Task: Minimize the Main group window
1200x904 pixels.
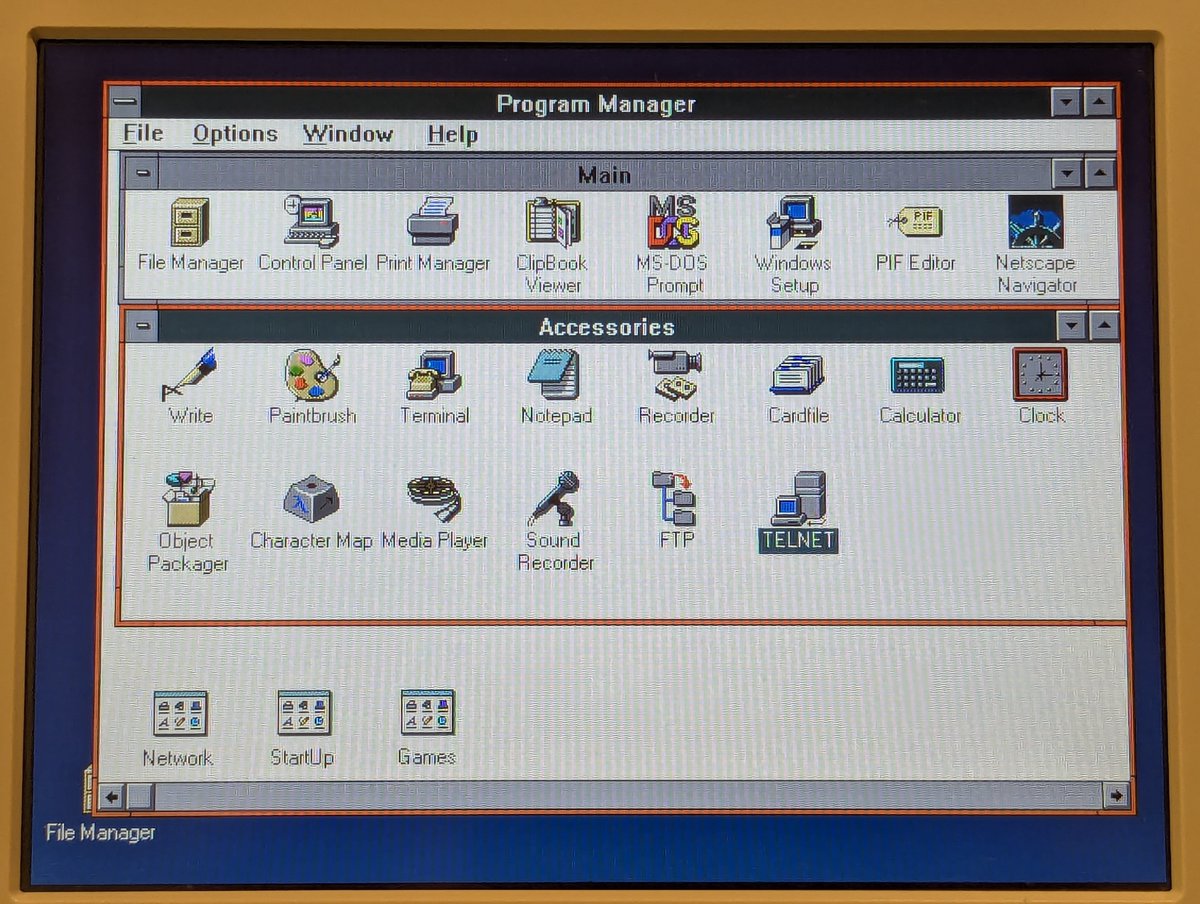Action: 1067,174
